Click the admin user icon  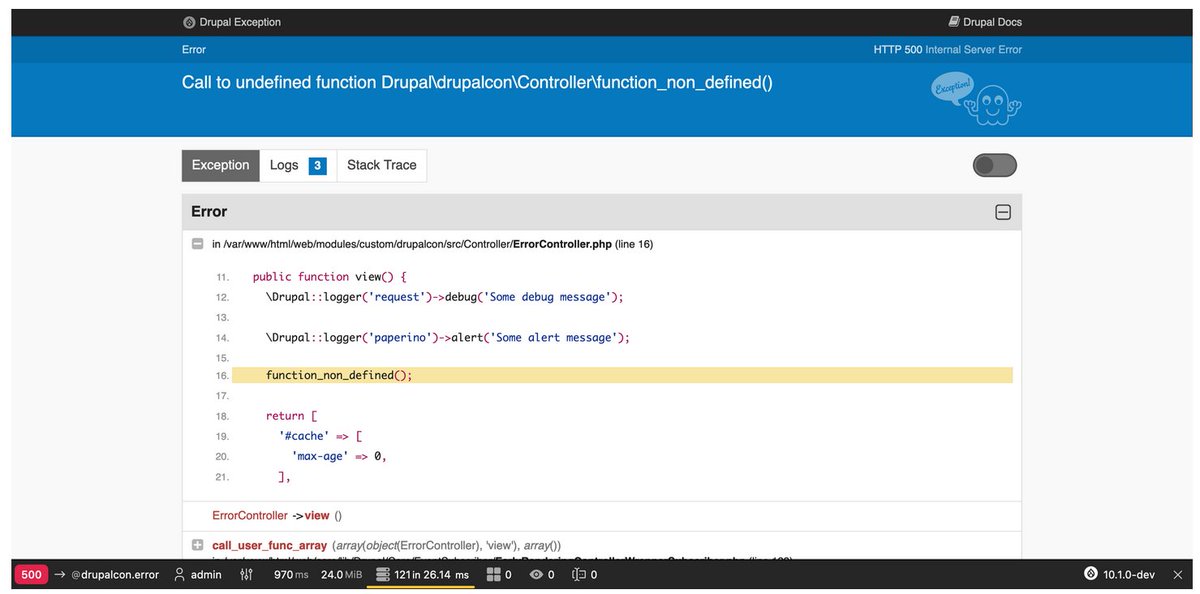[x=177, y=574]
